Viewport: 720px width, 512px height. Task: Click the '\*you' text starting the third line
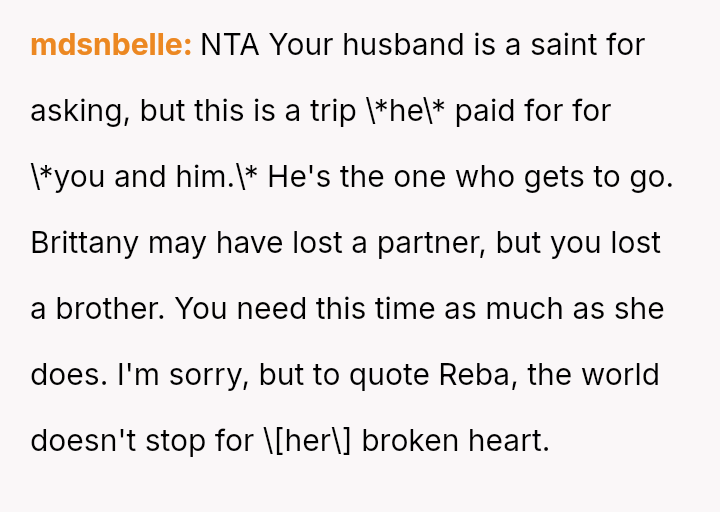[x=68, y=177]
